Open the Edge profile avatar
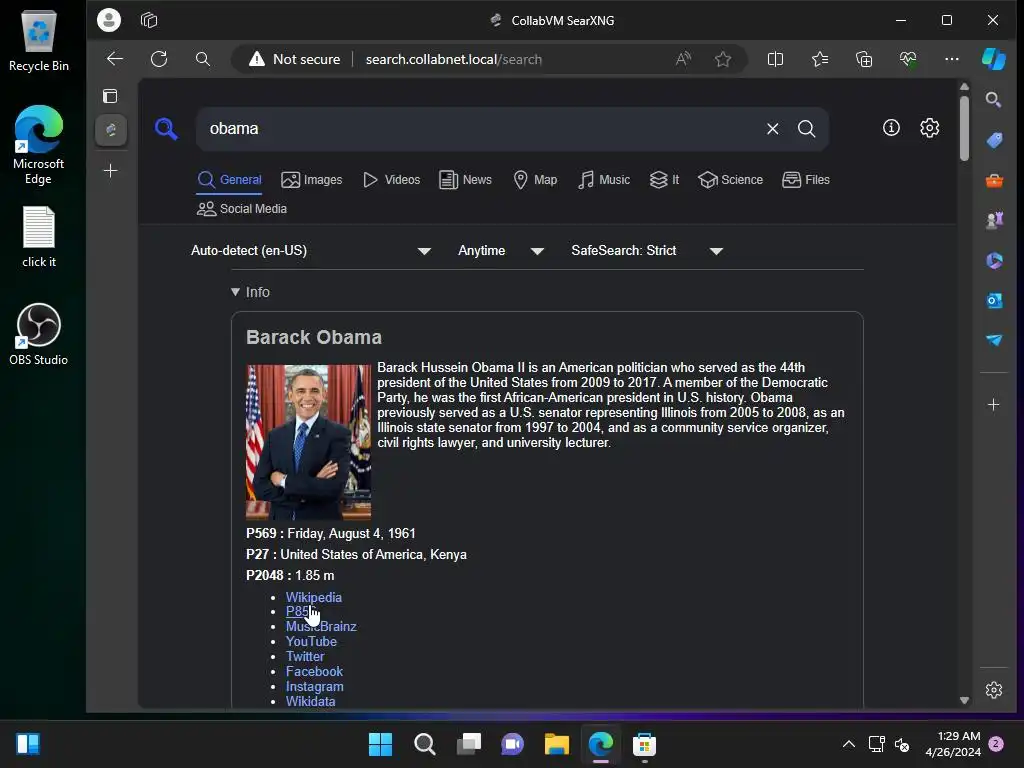Screen dimensions: 1024x768 point(109,20)
